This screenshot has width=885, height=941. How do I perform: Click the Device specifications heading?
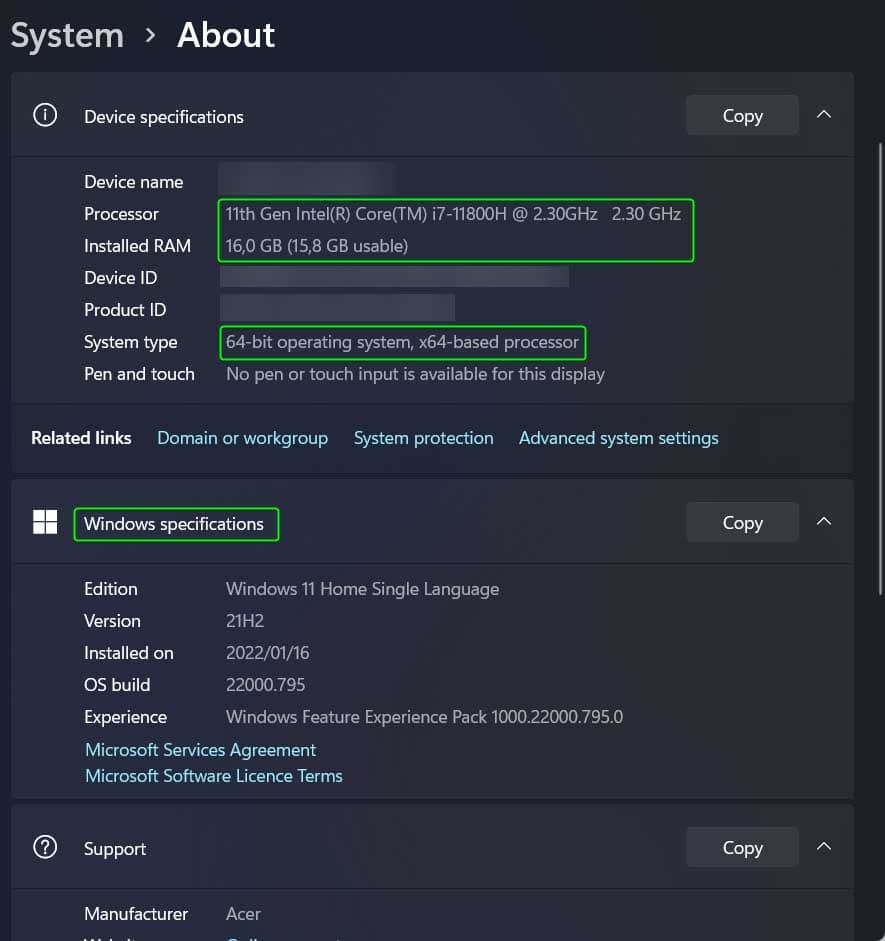click(x=164, y=117)
